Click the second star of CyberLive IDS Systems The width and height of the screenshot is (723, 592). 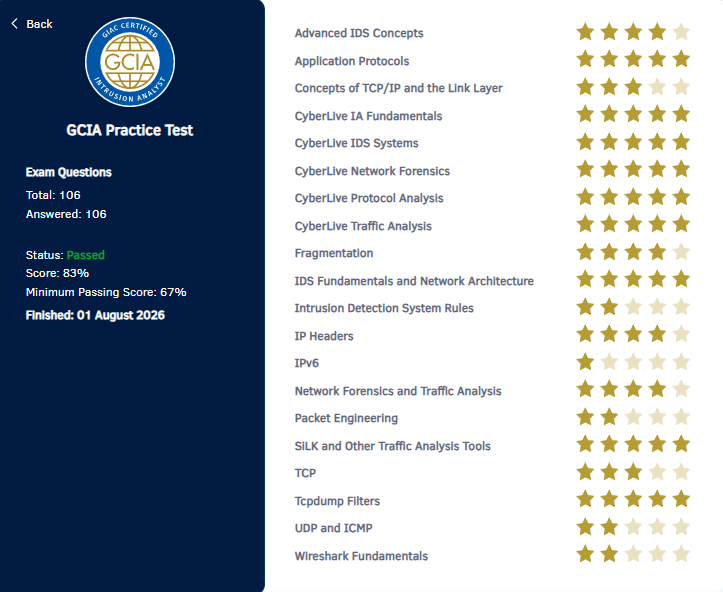pos(610,142)
